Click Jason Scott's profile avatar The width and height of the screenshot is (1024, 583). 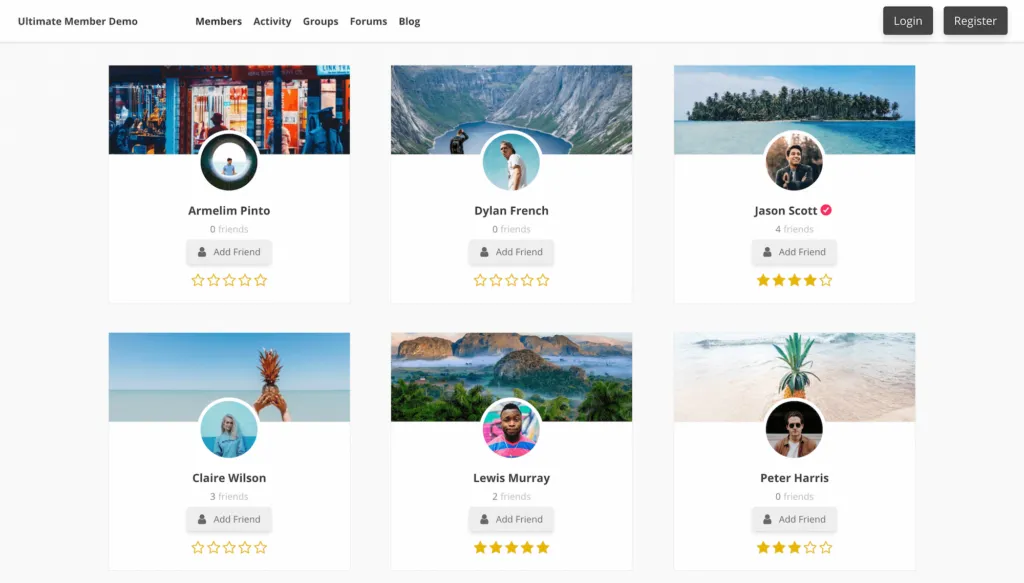coord(794,161)
